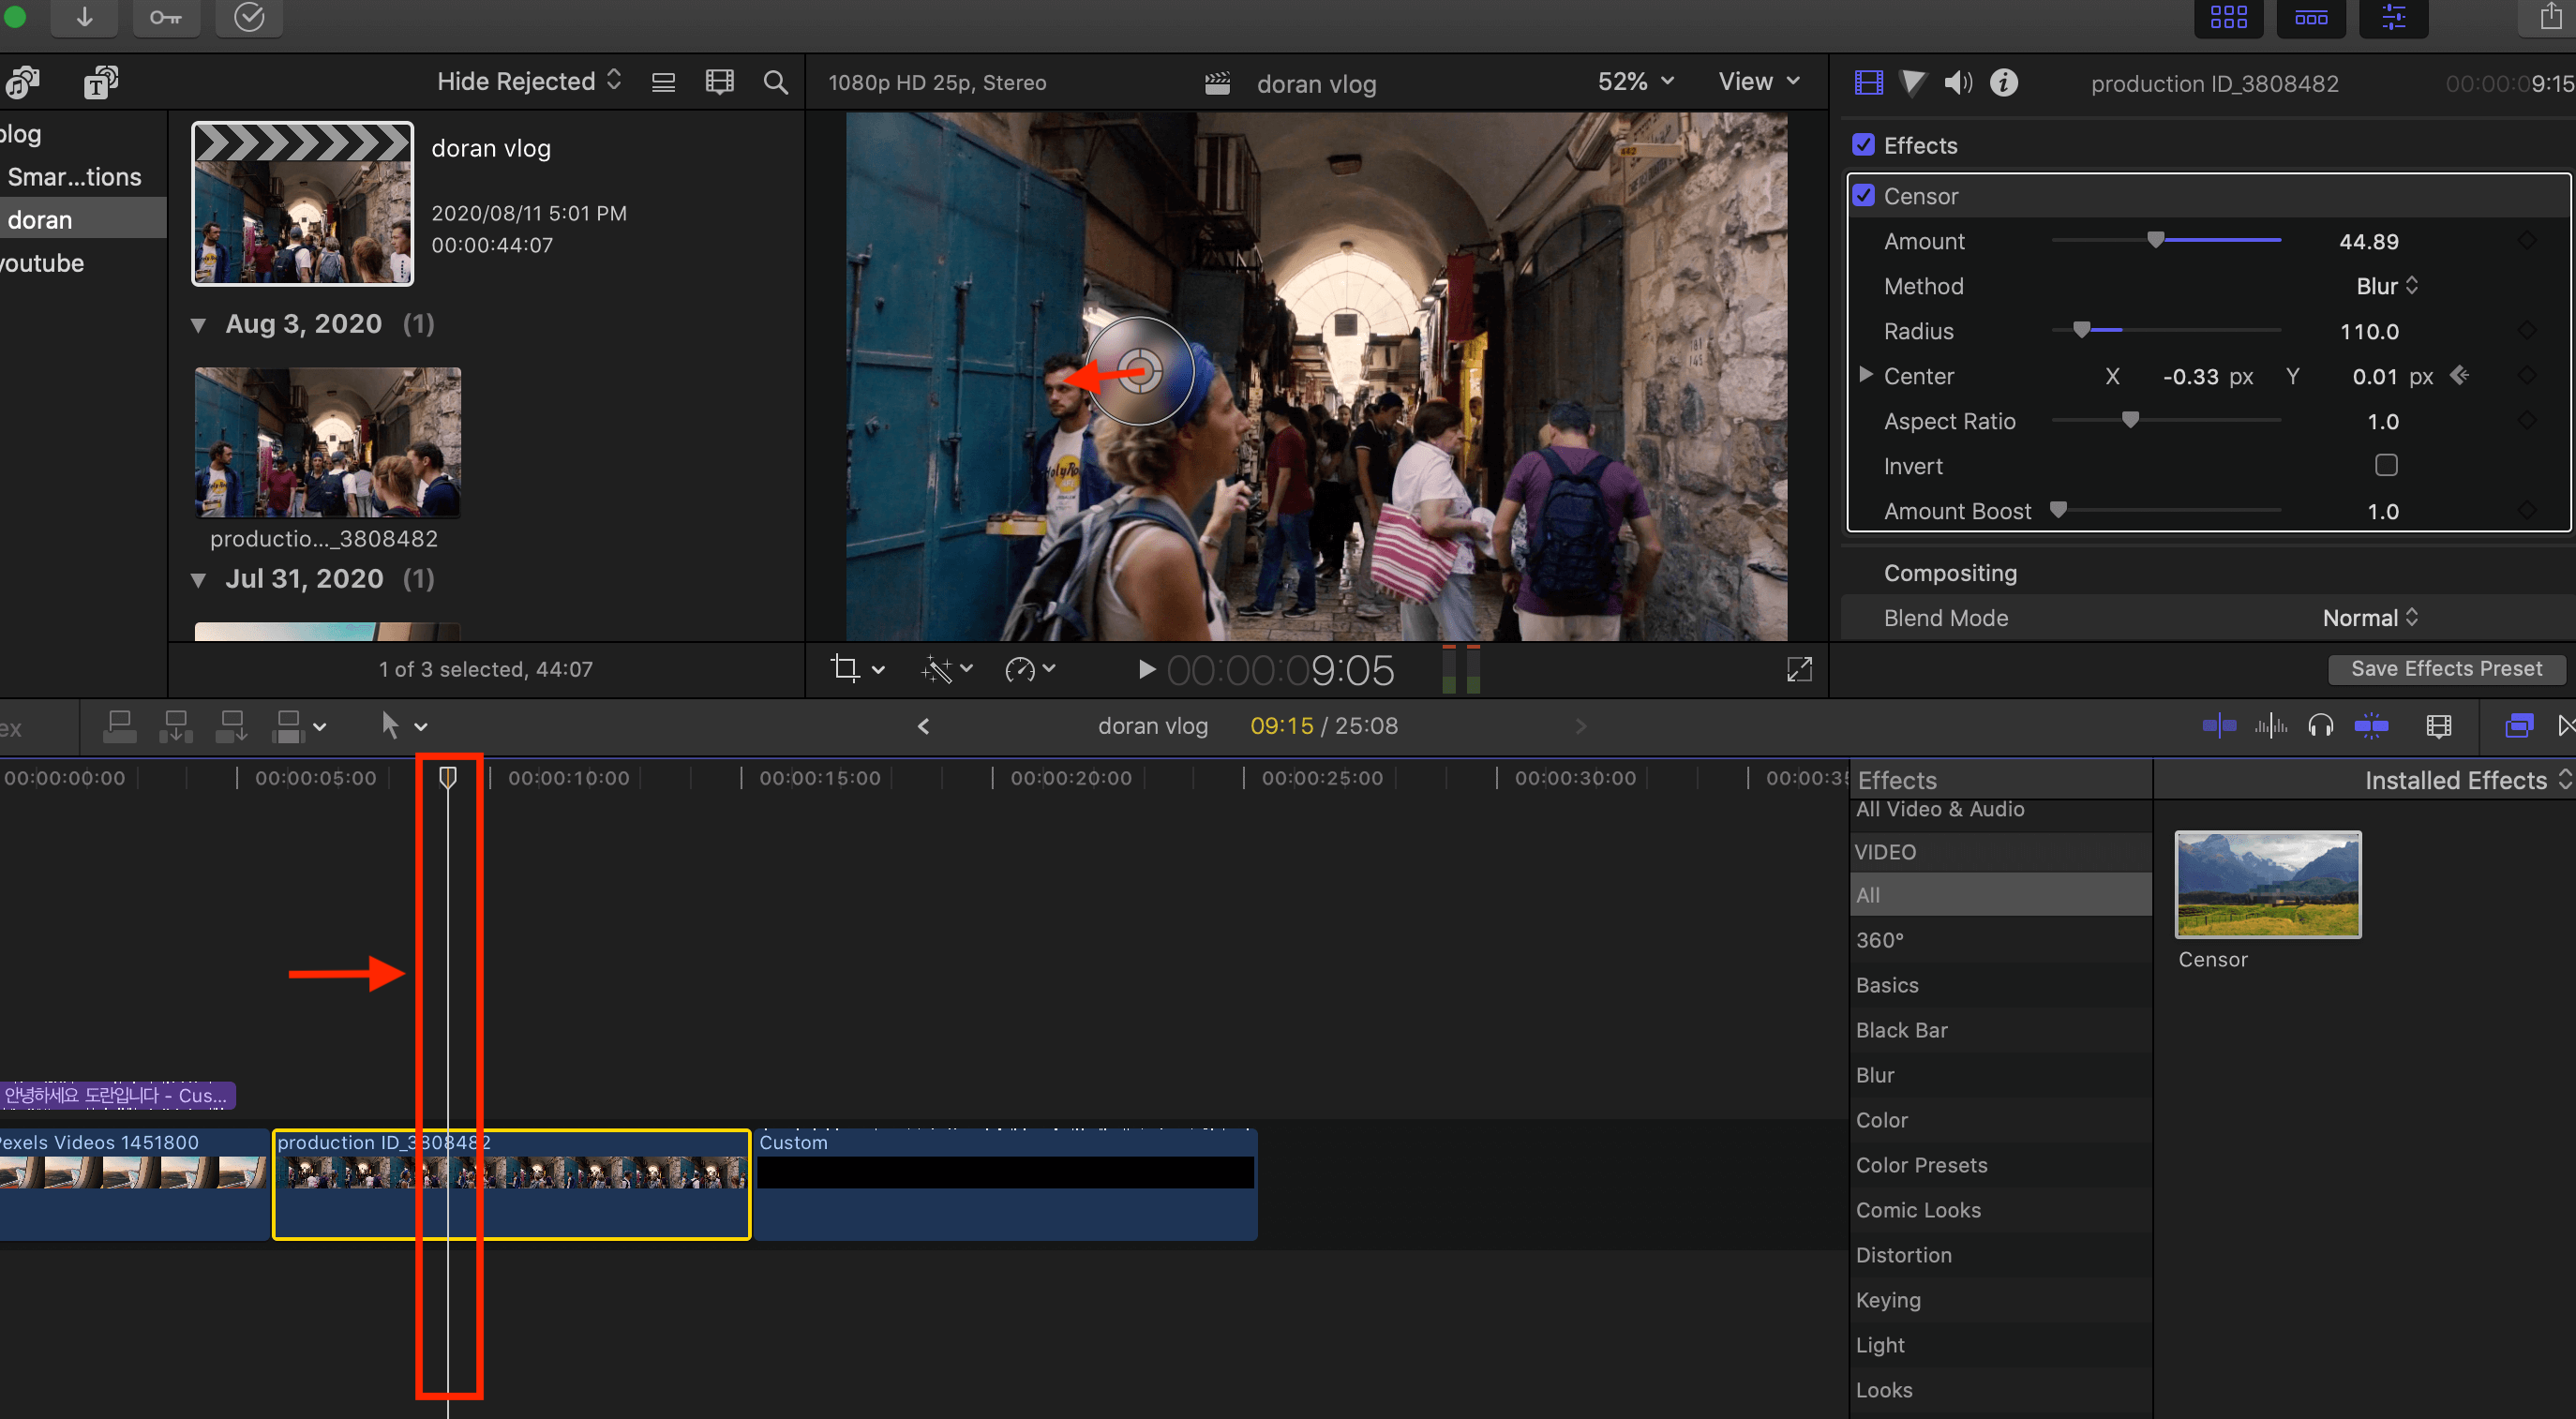Click the Save Effects Preset button
This screenshot has width=2576, height=1419.
pos(2446,669)
